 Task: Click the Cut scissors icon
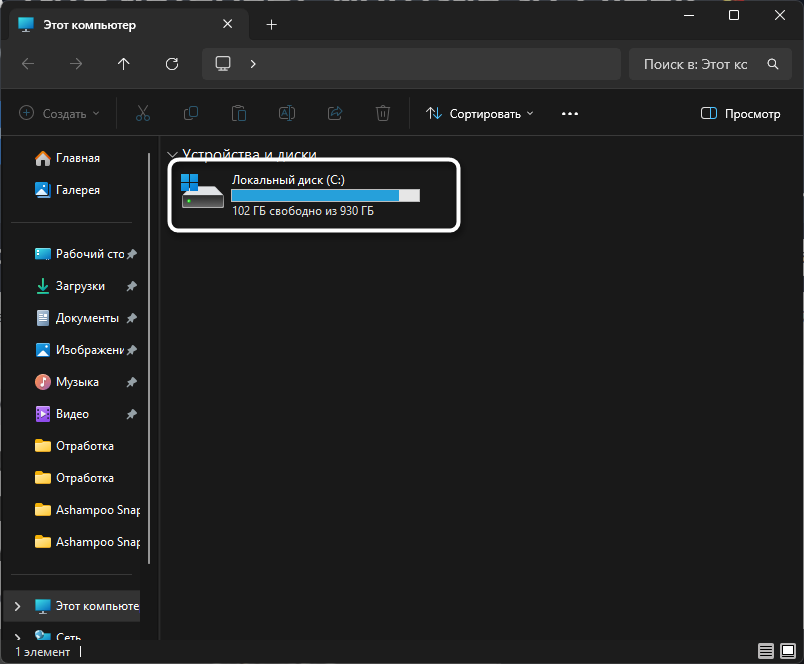143,114
